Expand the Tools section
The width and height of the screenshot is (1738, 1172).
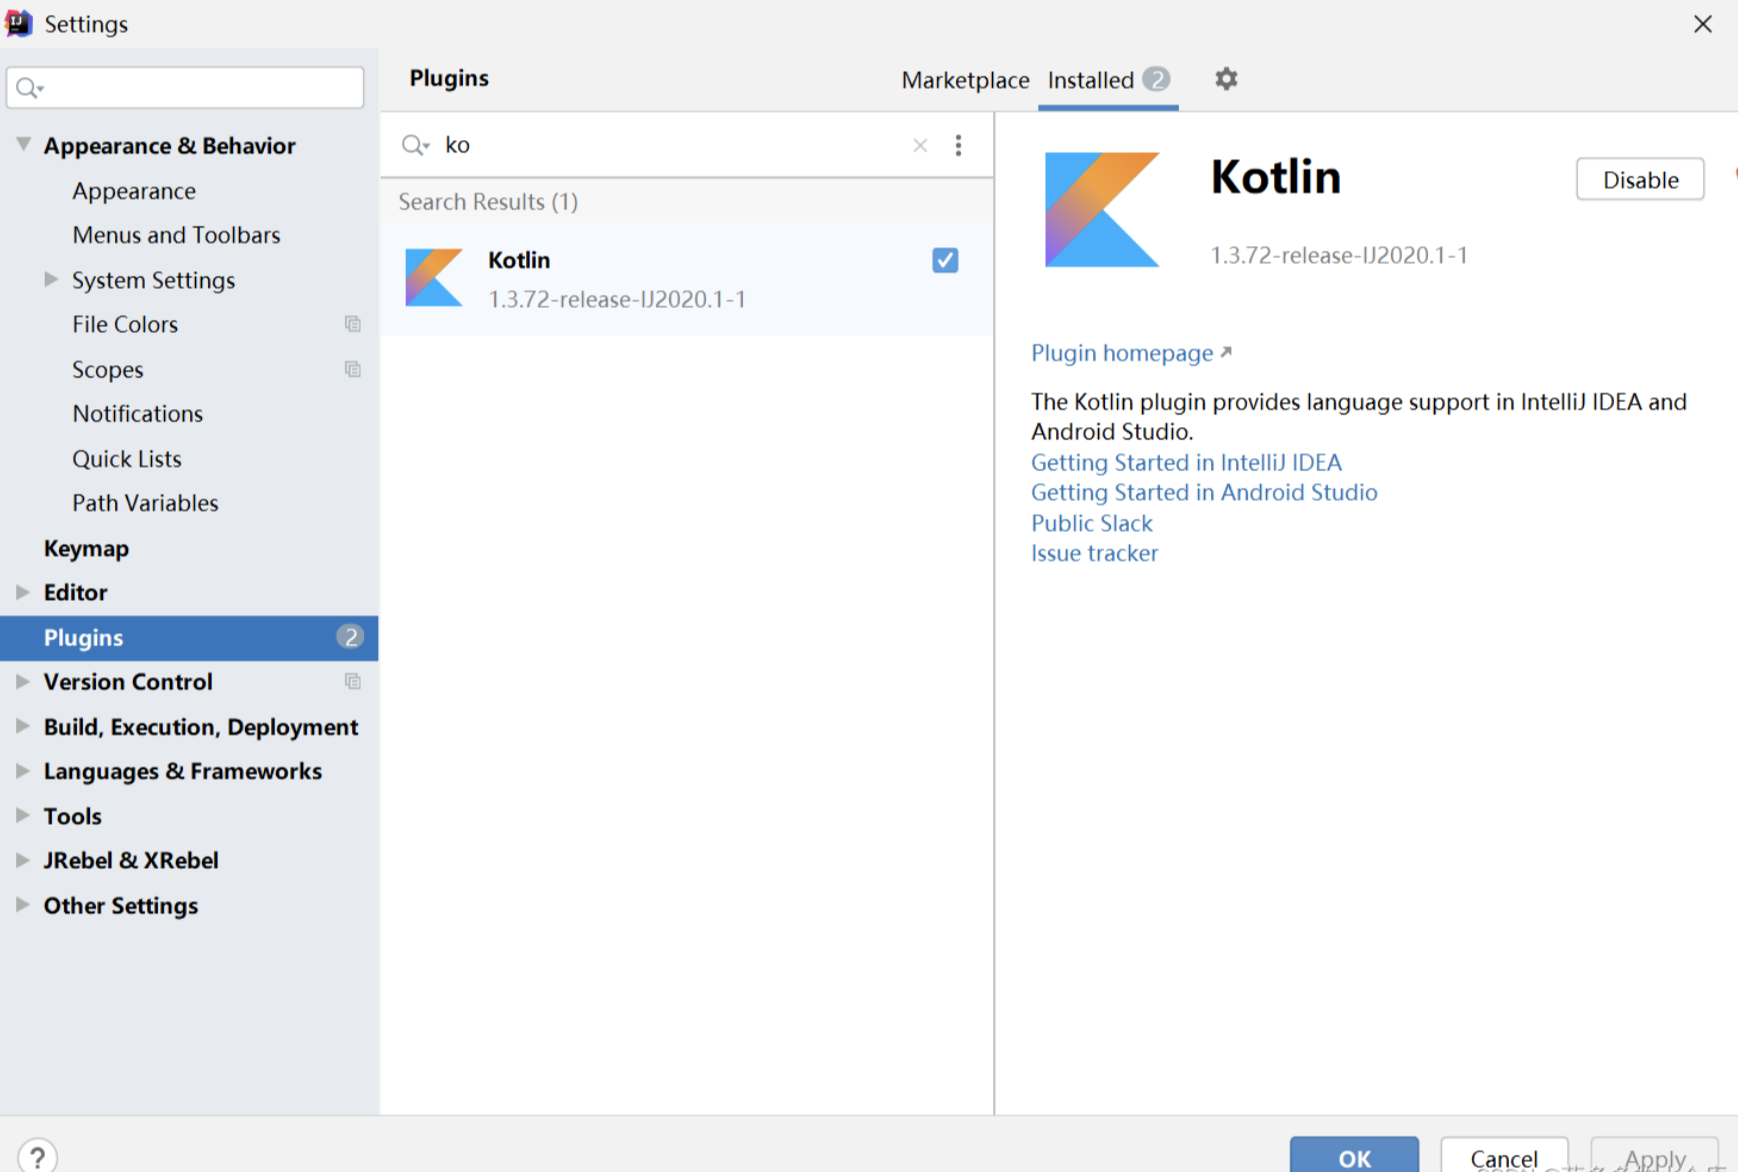point(22,815)
